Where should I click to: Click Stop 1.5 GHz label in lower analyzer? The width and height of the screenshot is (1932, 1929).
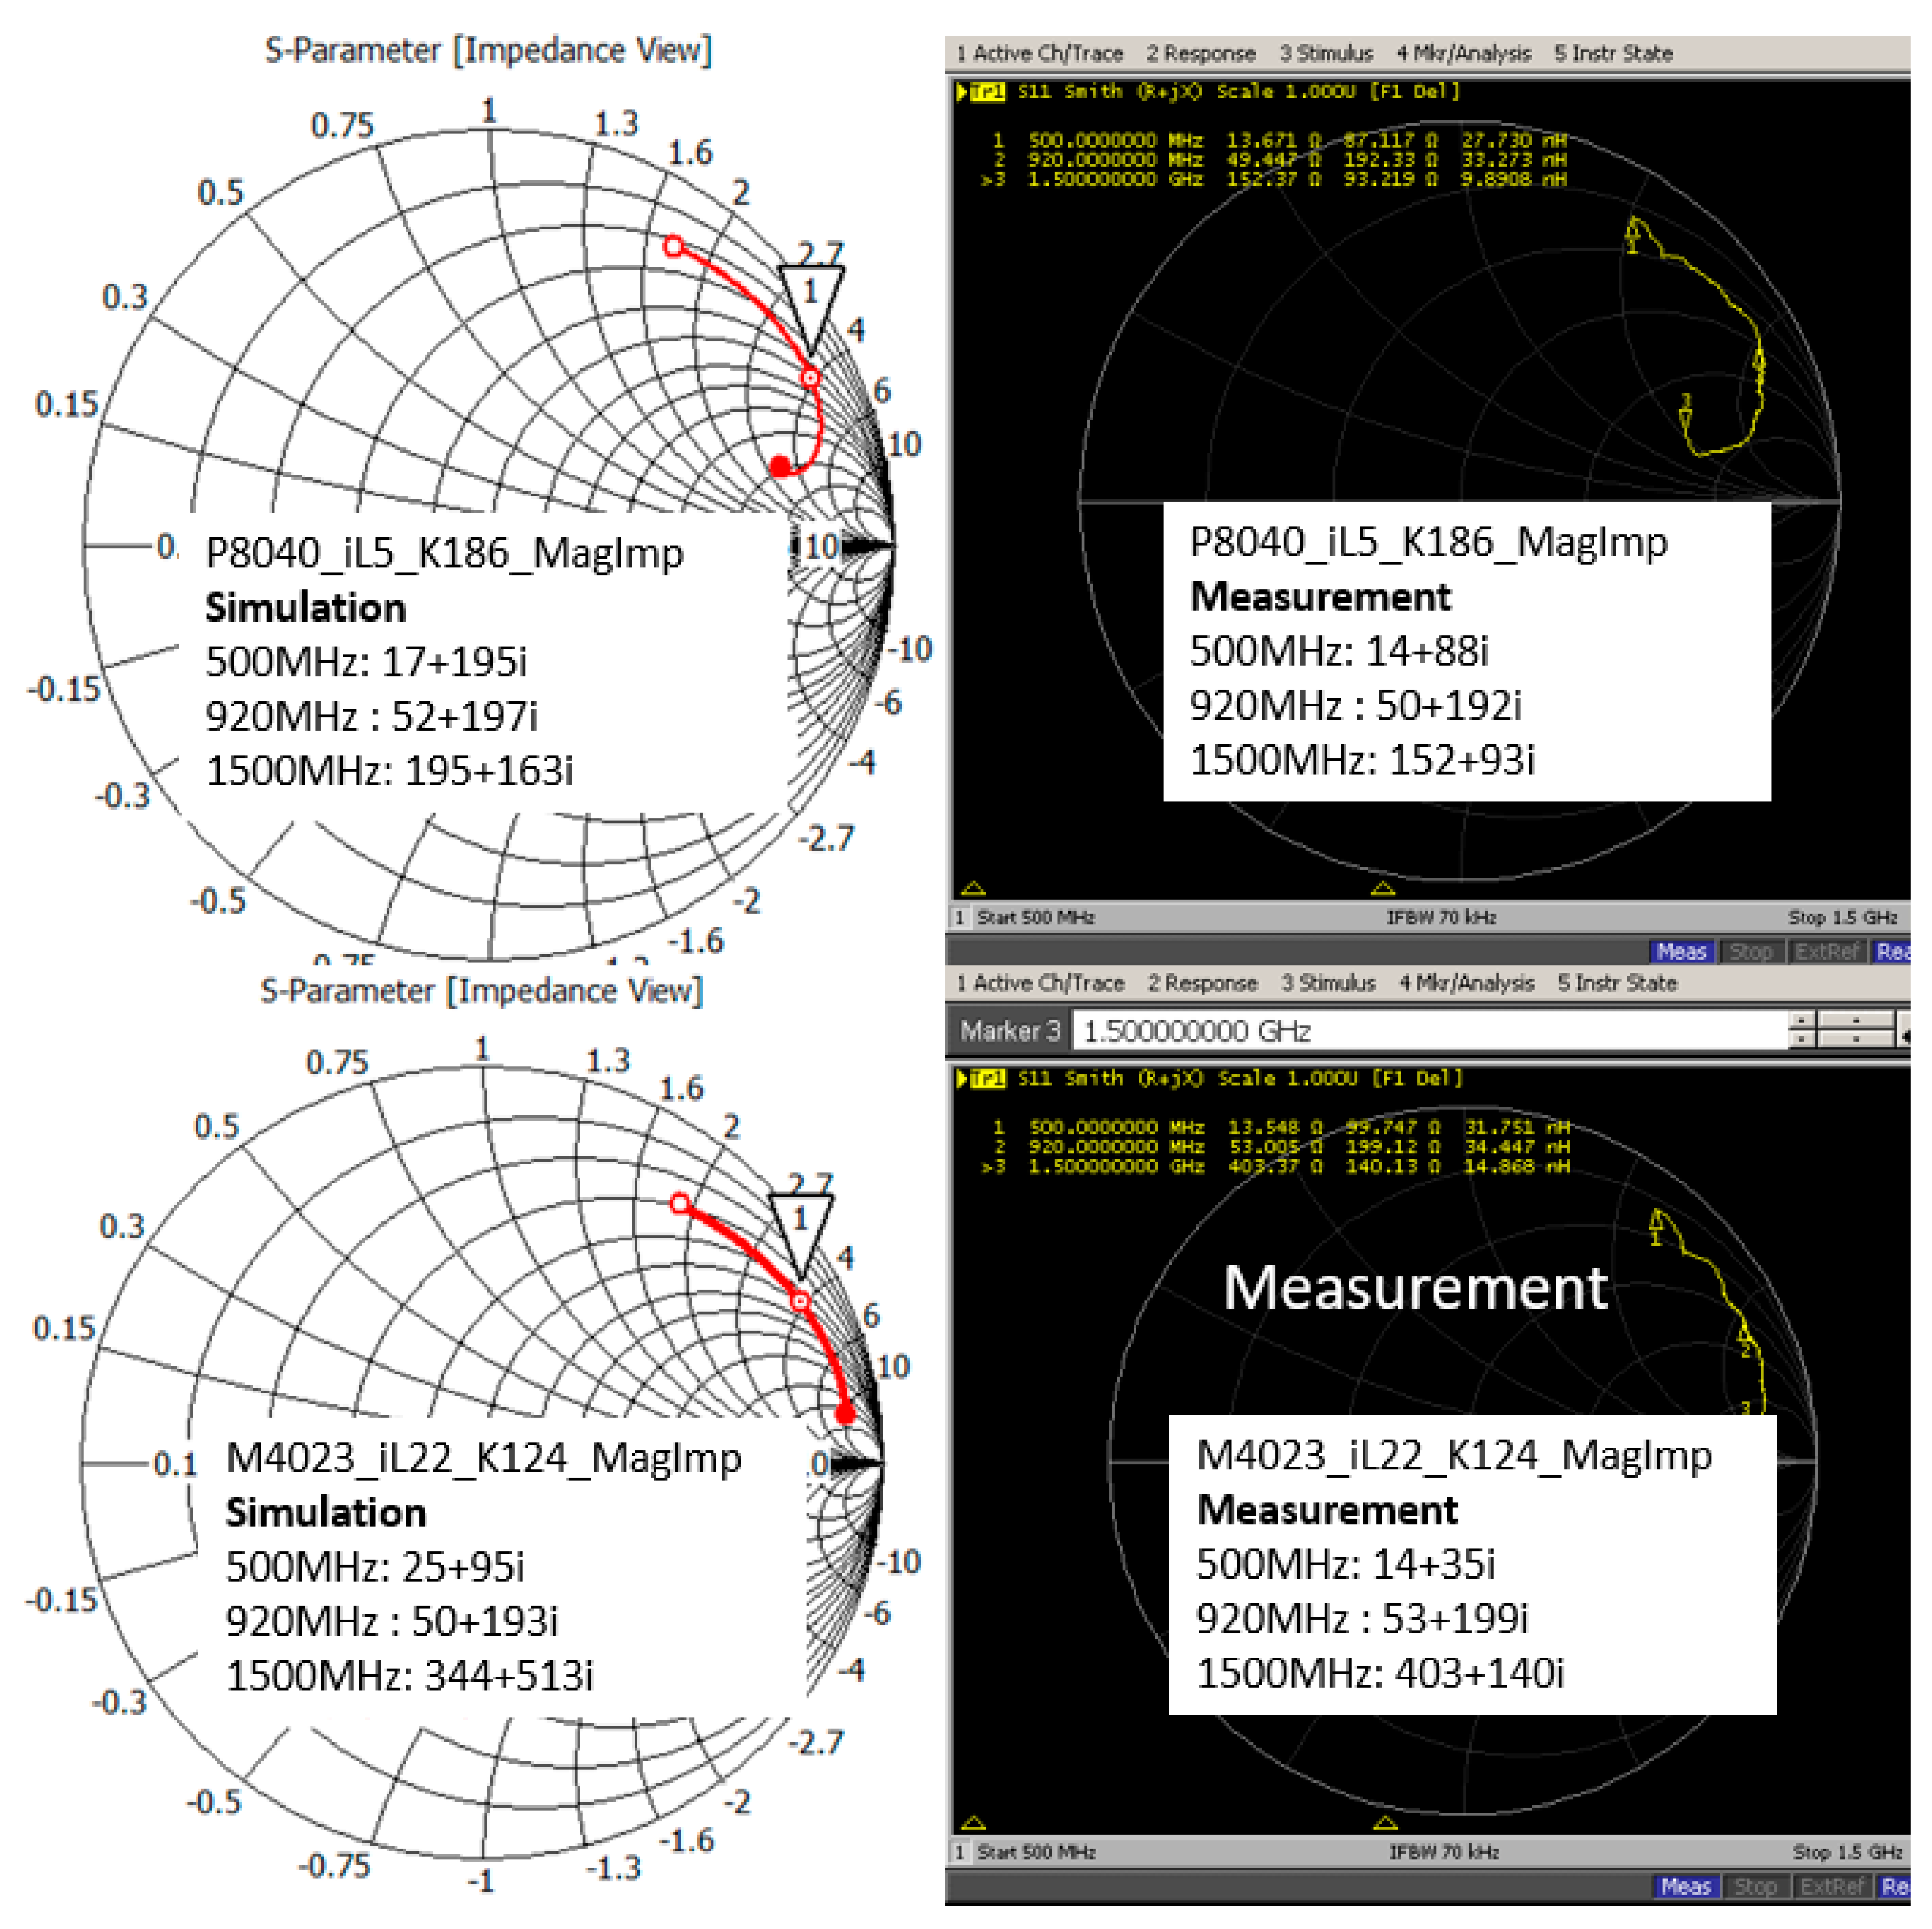click(x=1847, y=1852)
